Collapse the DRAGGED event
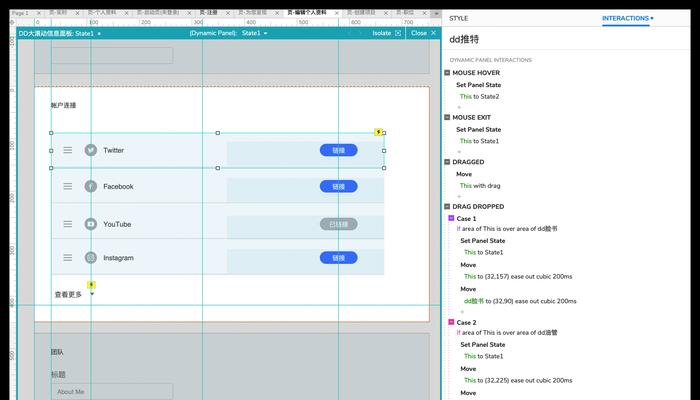Image resolution: width=700 pixels, height=400 pixels. 447,162
